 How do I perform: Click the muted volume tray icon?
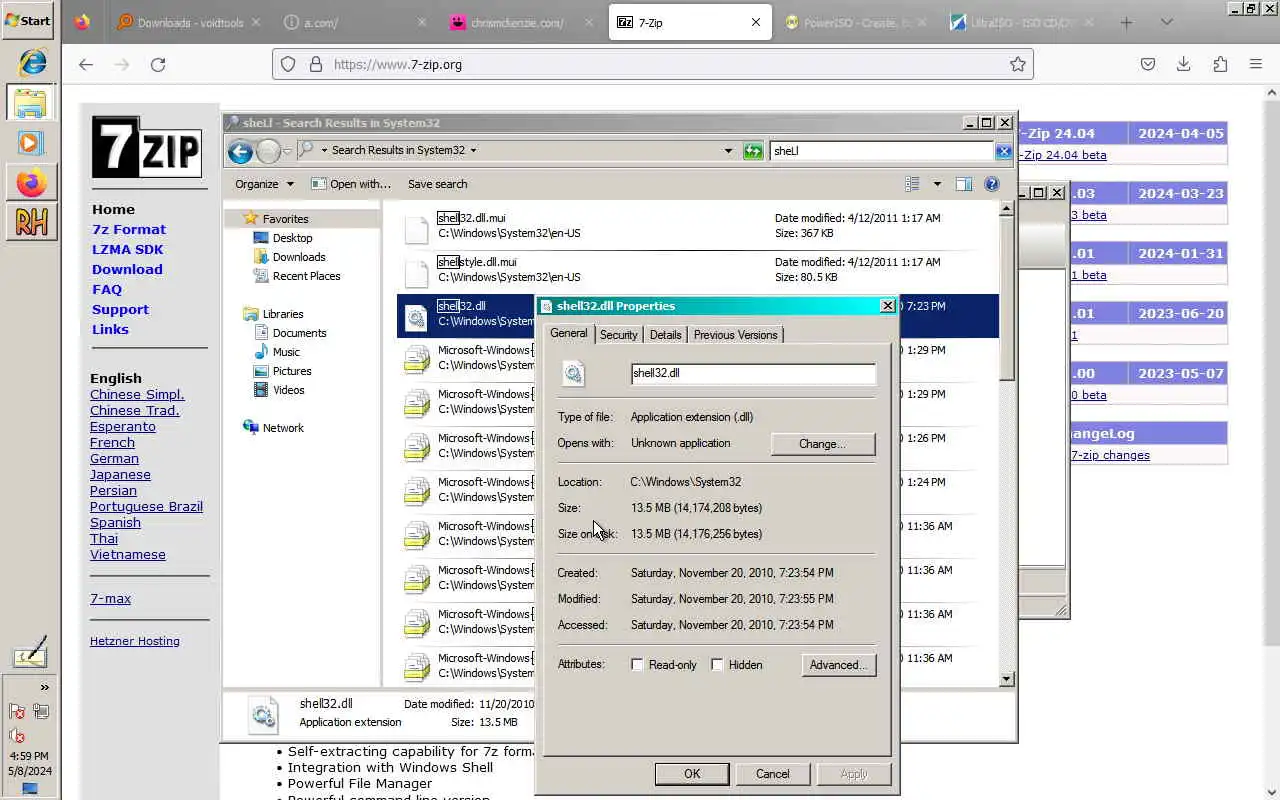[18, 736]
